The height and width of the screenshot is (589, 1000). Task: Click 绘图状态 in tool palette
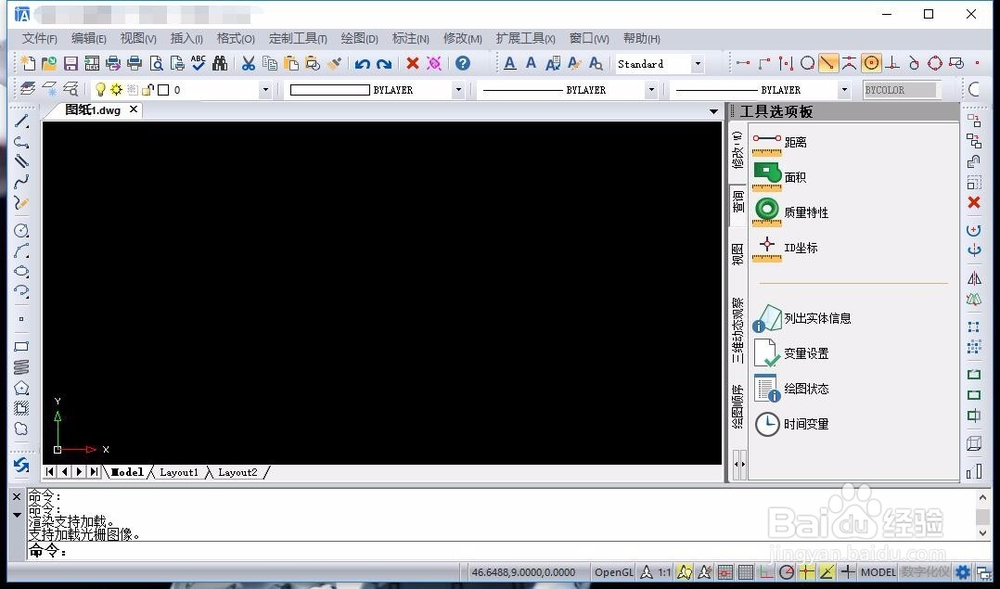(x=791, y=388)
